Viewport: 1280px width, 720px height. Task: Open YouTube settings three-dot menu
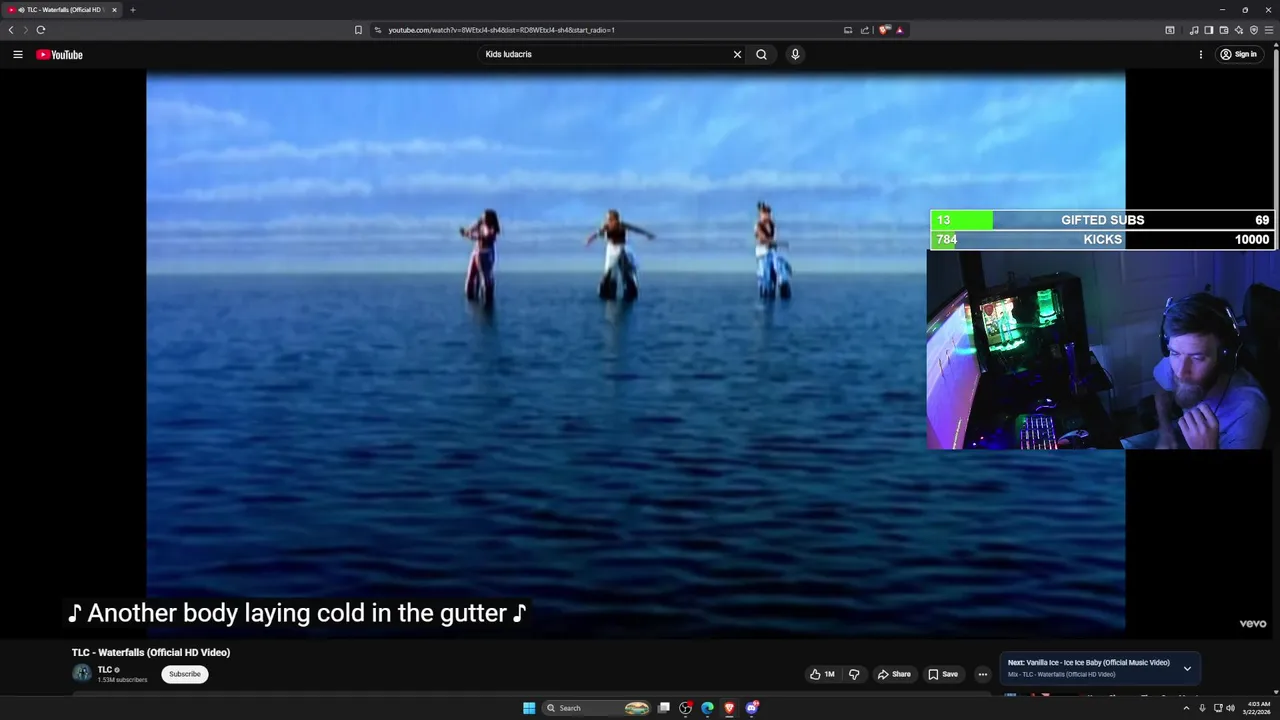coord(1201,54)
